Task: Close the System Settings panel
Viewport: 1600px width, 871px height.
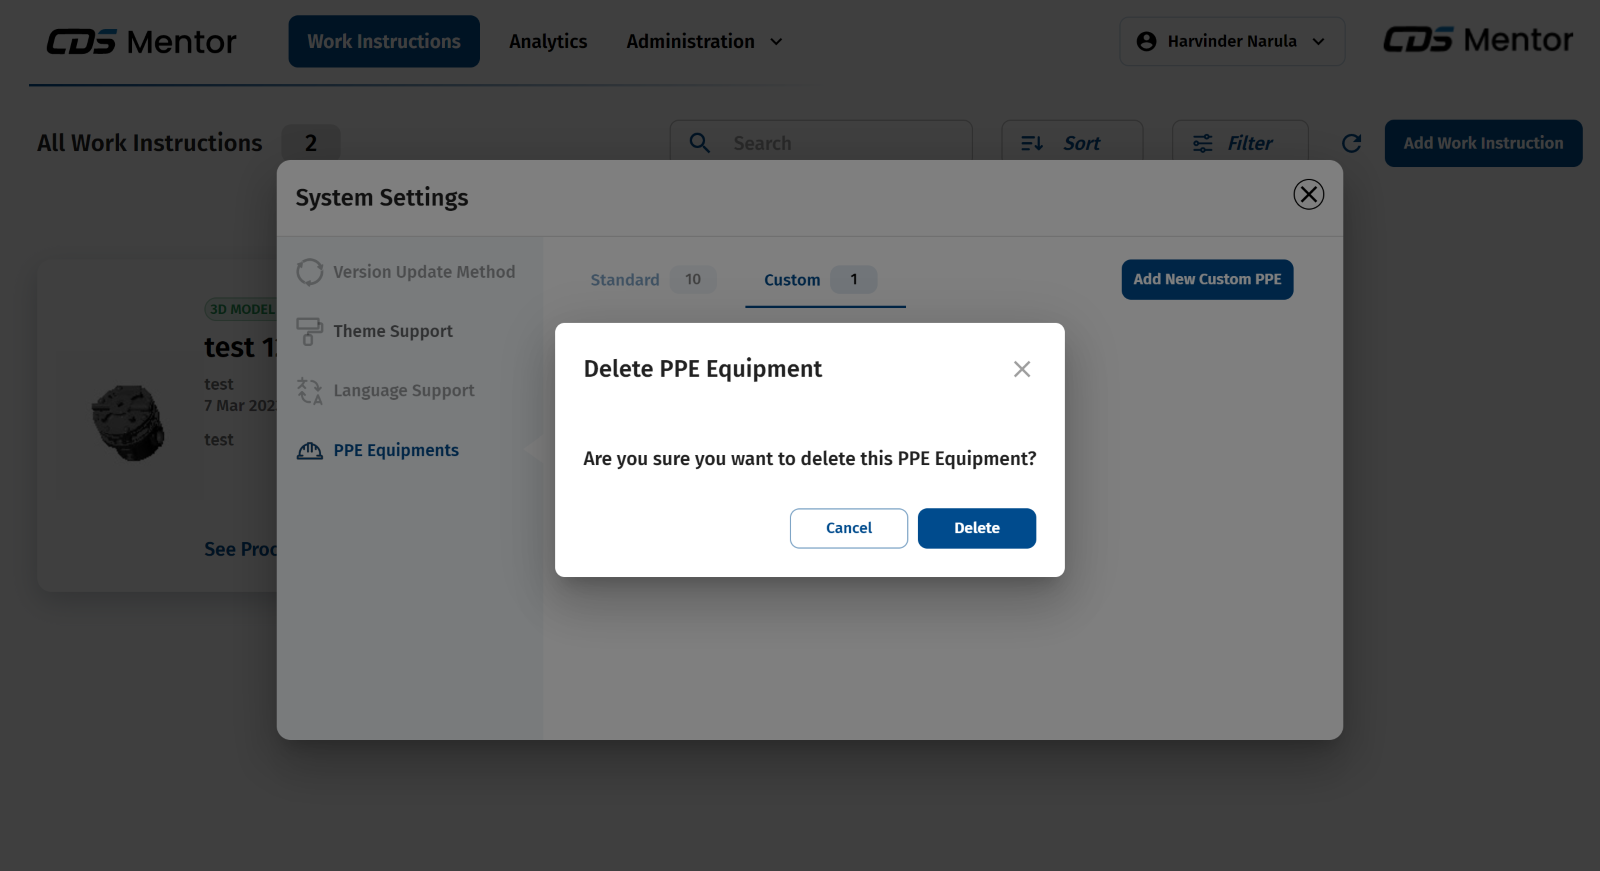Action: click(x=1308, y=194)
